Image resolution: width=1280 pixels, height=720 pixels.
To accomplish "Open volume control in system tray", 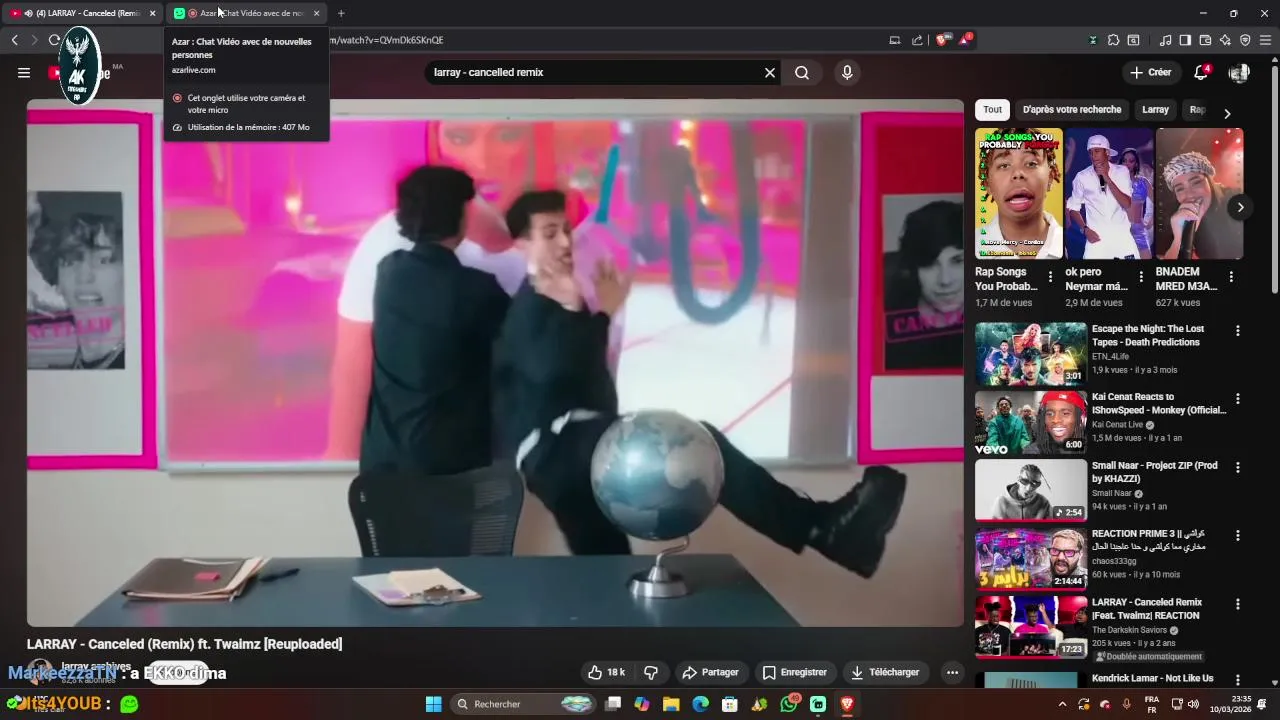I will pyautogui.click(x=1192, y=704).
